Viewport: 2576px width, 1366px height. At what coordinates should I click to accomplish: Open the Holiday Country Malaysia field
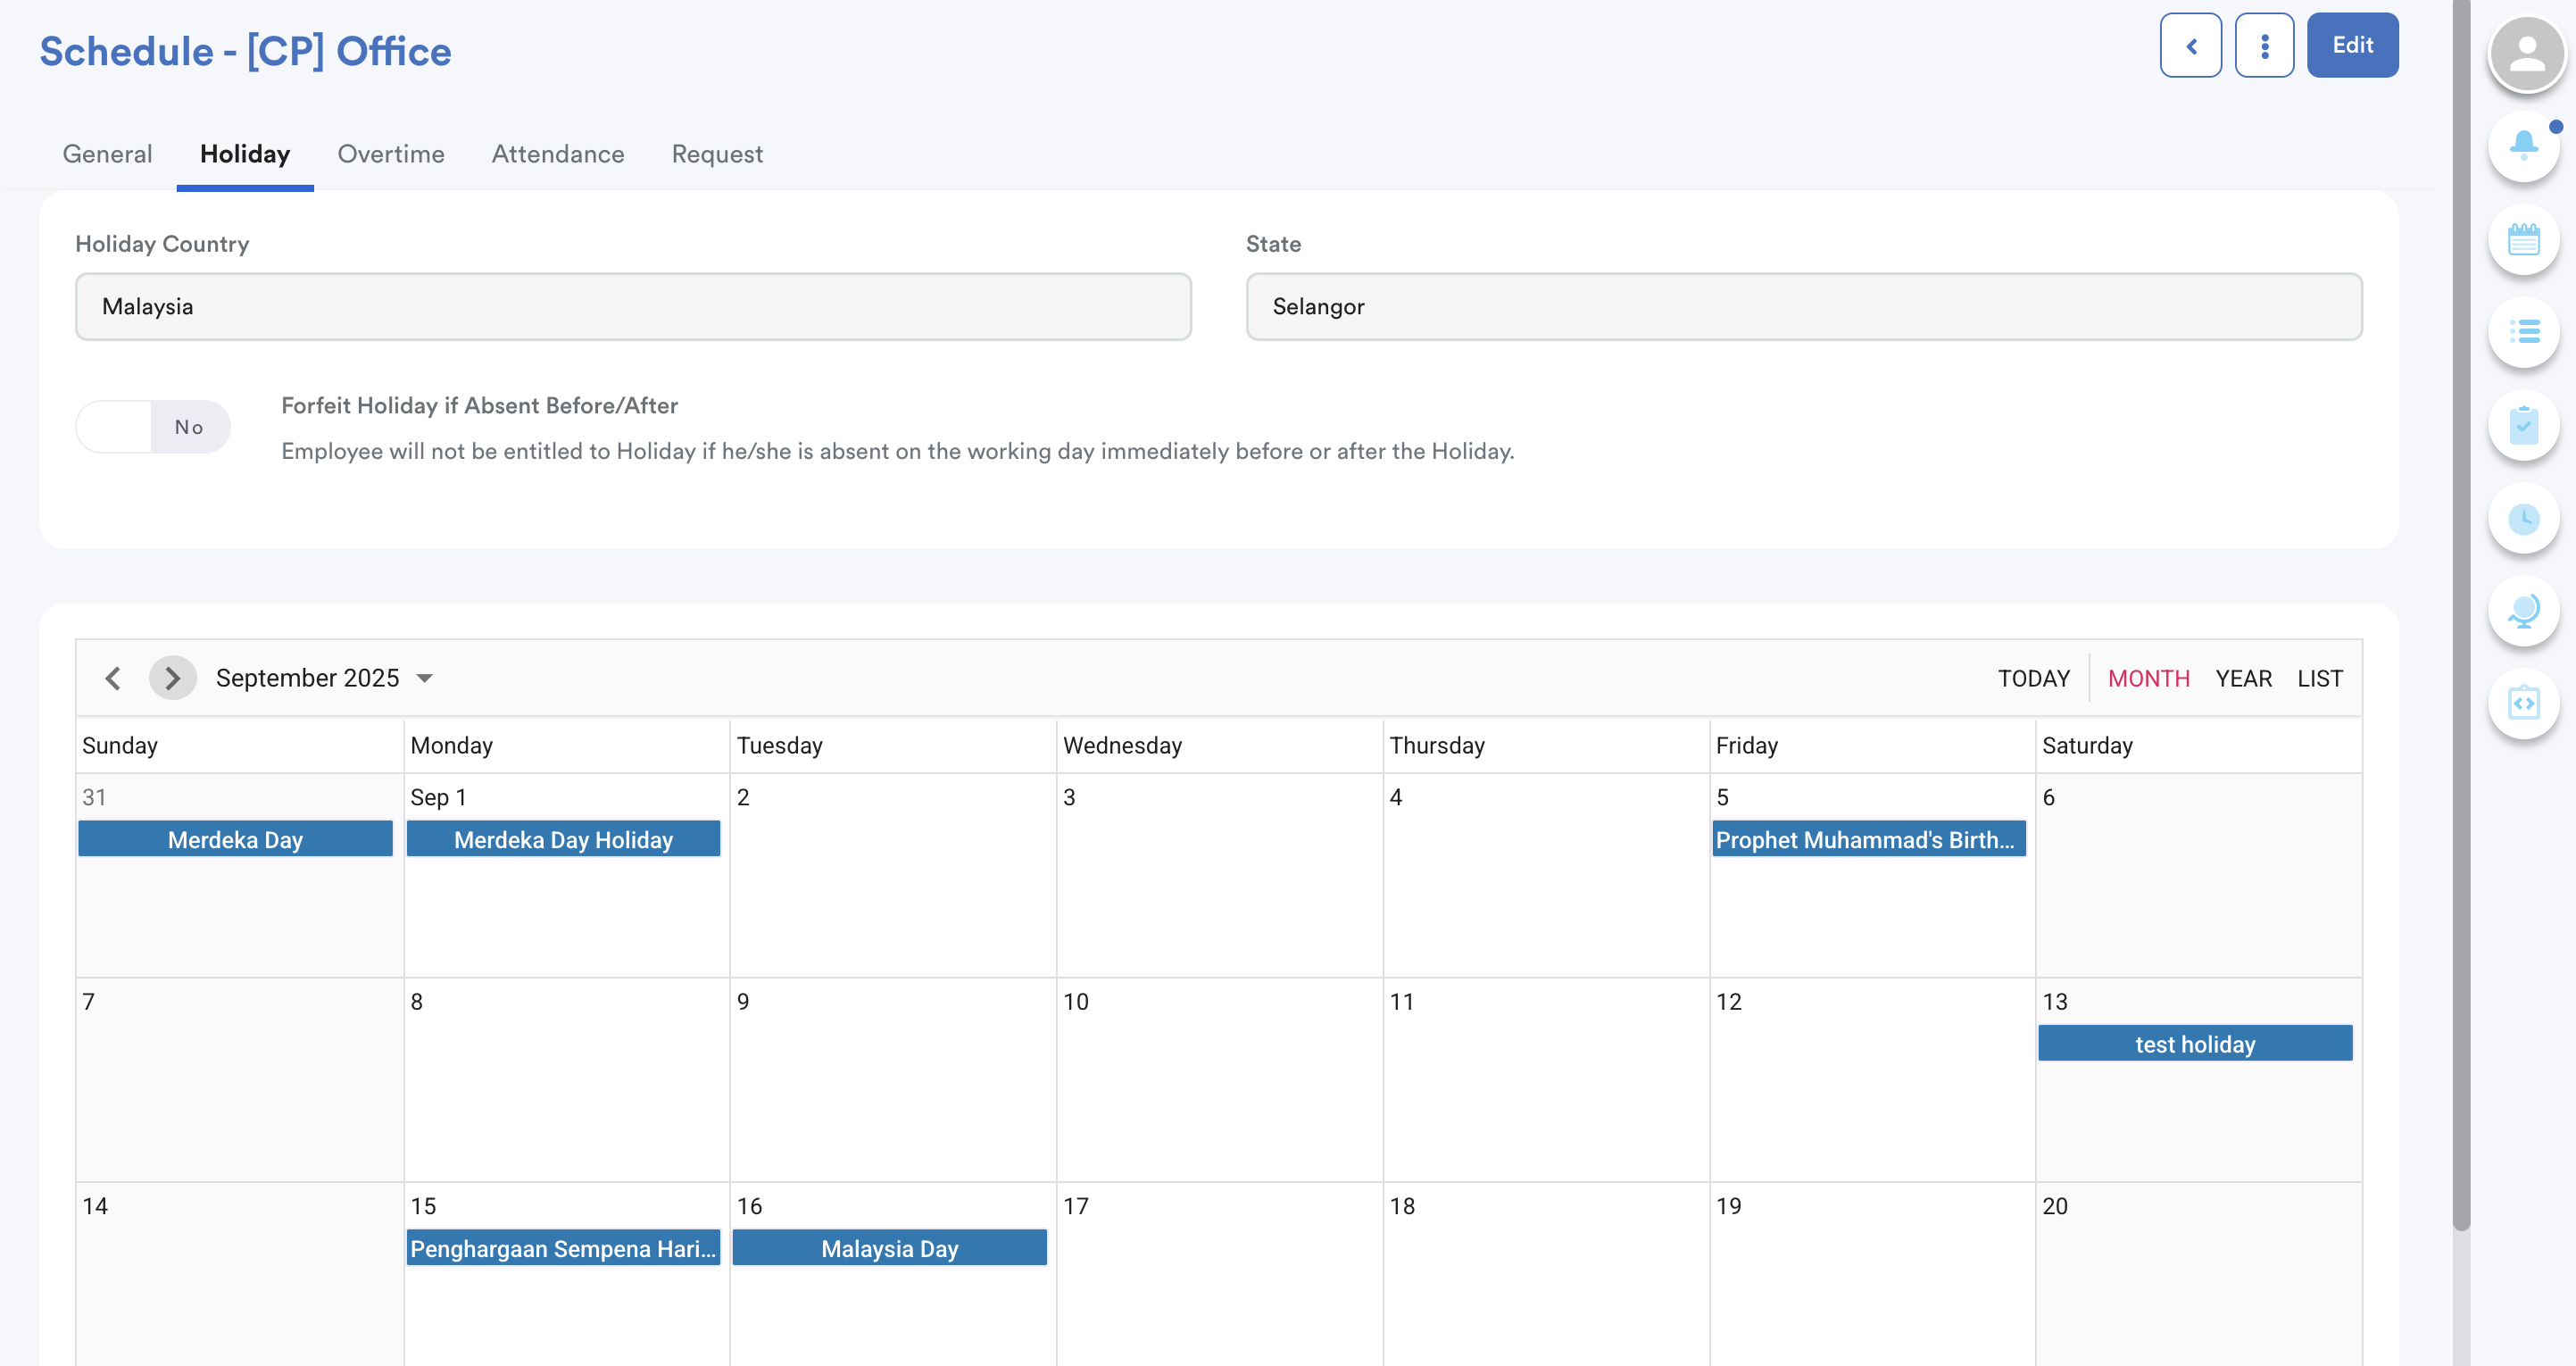pyautogui.click(x=633, y=306)
